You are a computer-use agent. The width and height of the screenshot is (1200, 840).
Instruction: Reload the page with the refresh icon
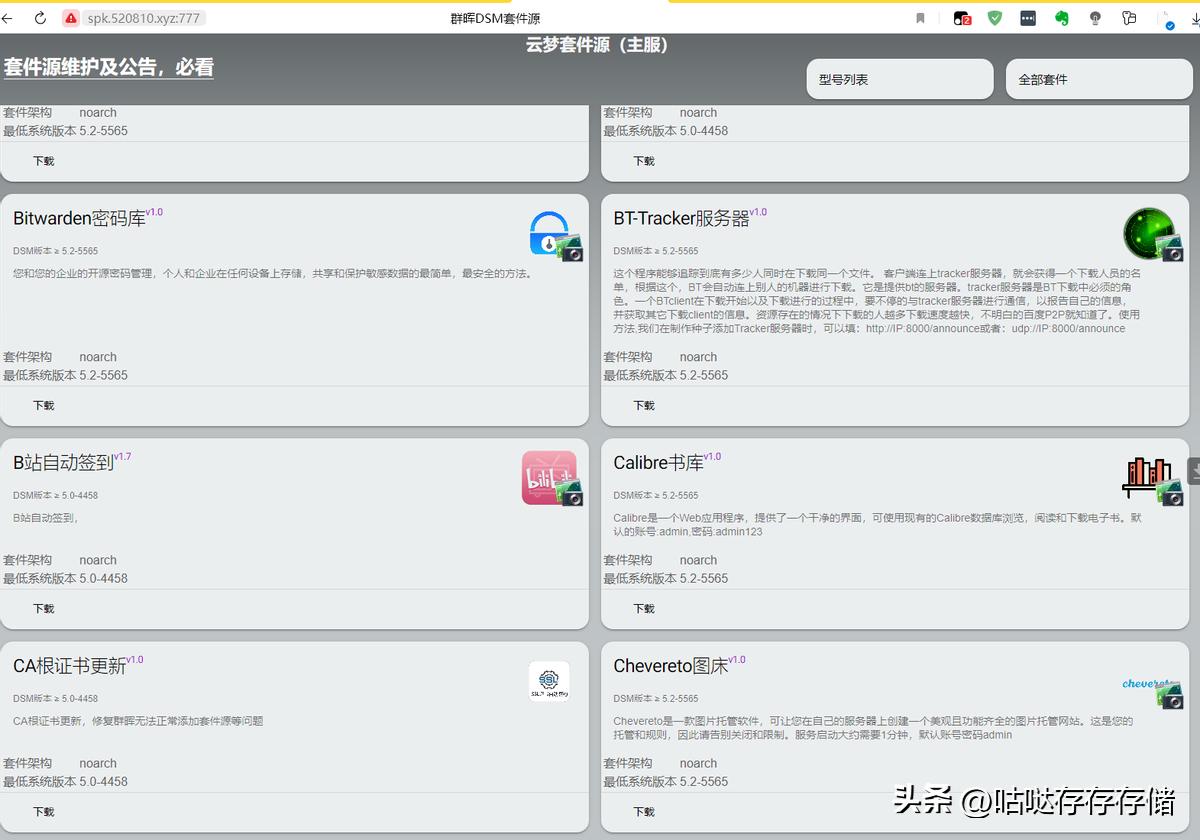coord(38,17)
